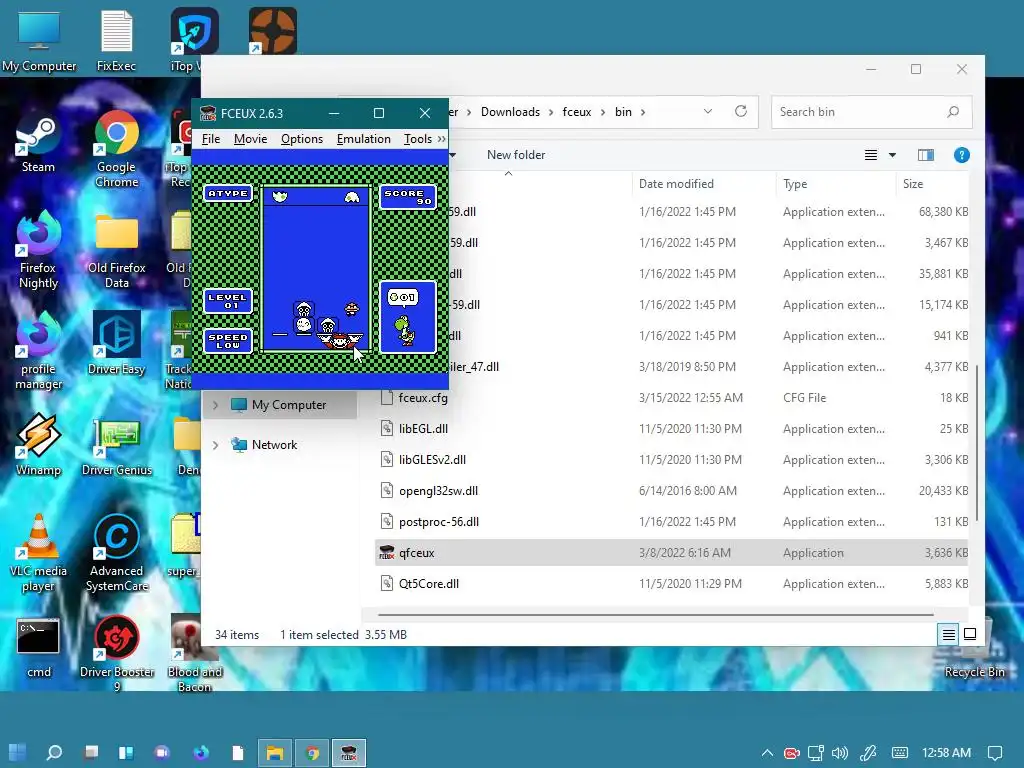Select the opengl32sw.dll file
The height and width of the screenshot is (768, 1024).
click(x=673, y=490)
